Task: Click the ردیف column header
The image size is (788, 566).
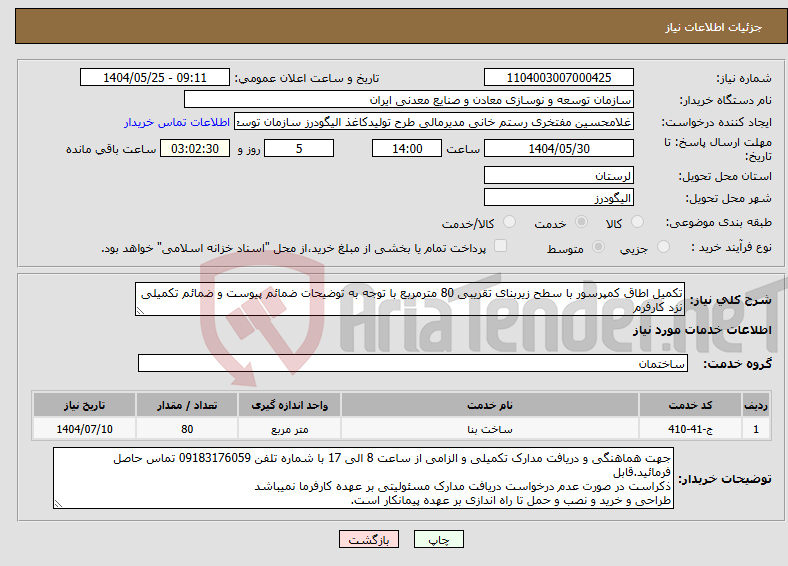Action: 756,405
